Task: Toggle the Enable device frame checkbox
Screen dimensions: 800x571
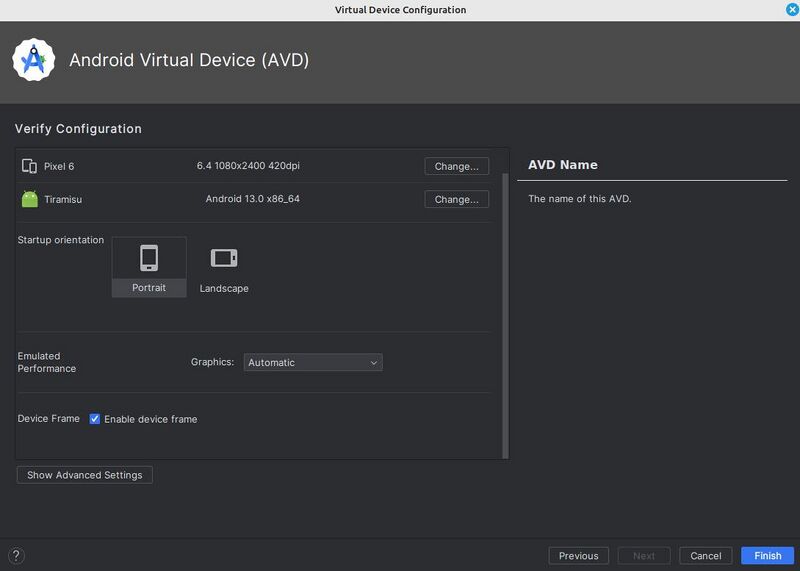Action: (94, 419)
